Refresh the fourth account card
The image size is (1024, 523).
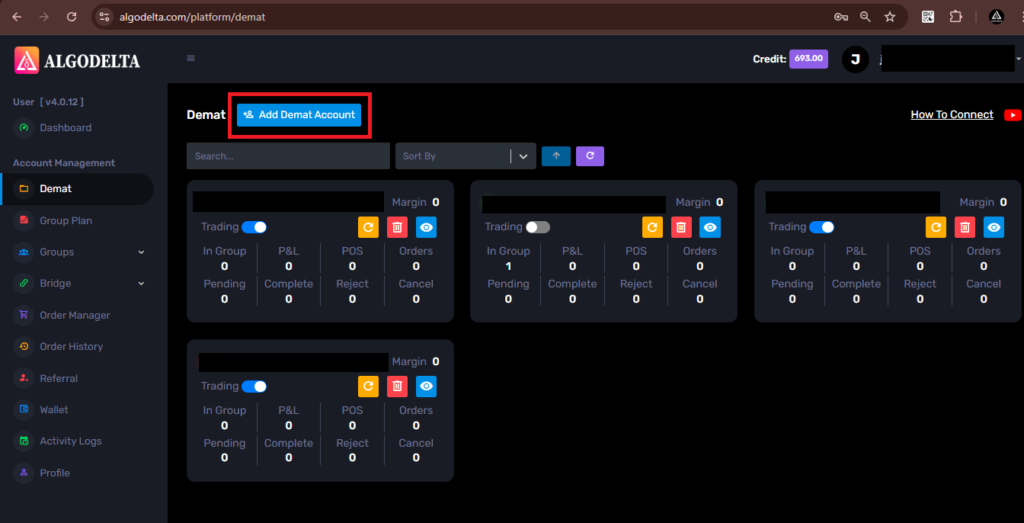368,387
